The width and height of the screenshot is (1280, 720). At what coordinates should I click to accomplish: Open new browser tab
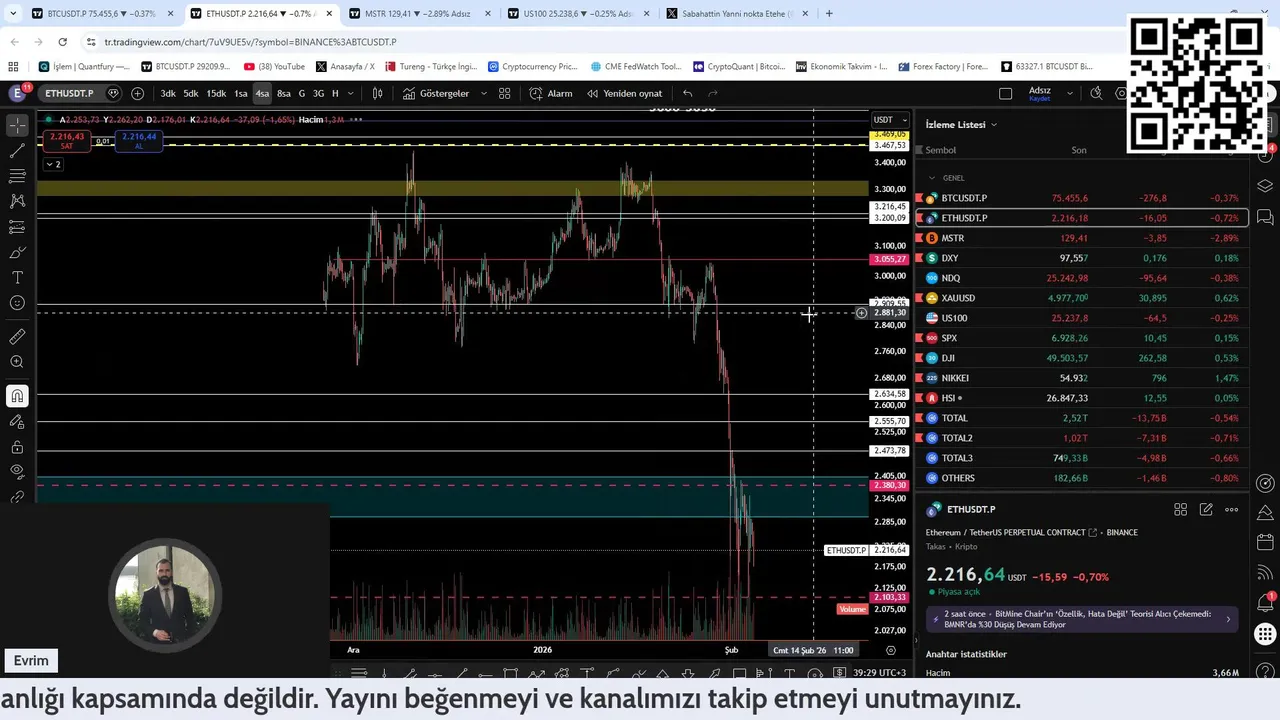829,14
